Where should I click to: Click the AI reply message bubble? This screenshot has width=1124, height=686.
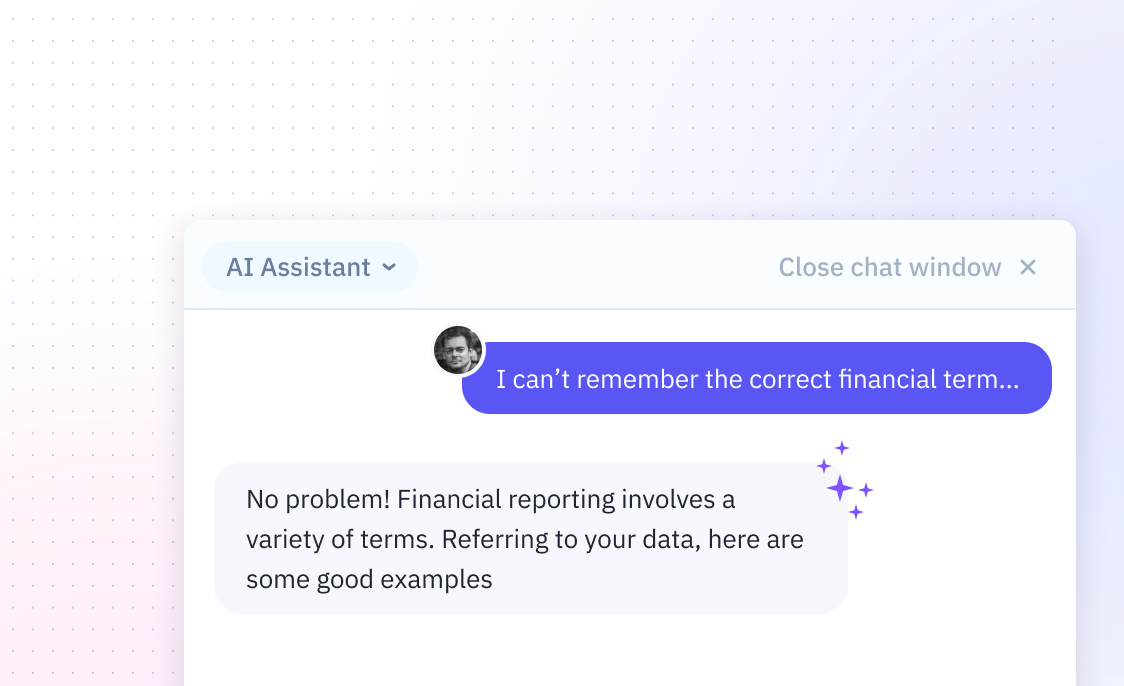click(x=530, y=538)
